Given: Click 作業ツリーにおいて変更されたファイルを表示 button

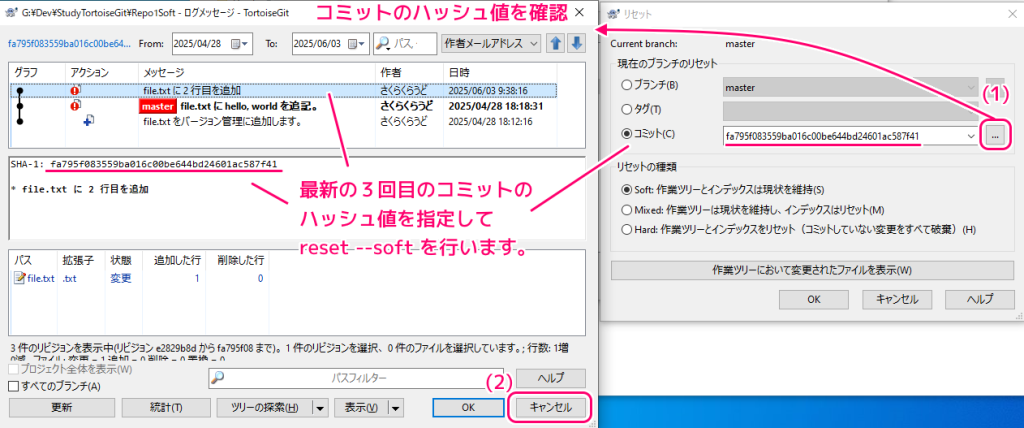Looking at the screenshot, I should tap(810, 270).
